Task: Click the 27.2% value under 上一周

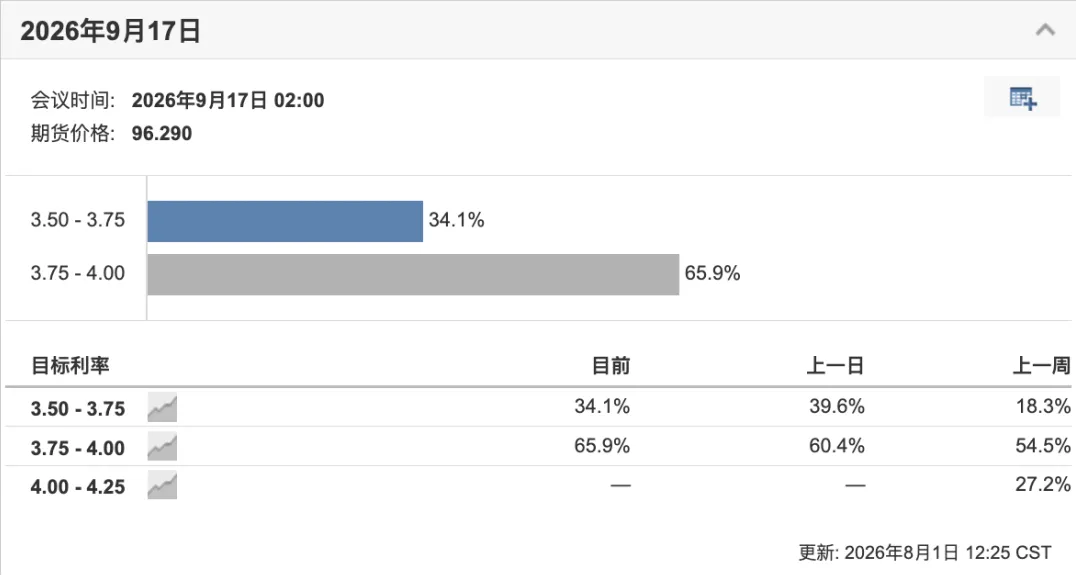Action: coord(1043,484)
